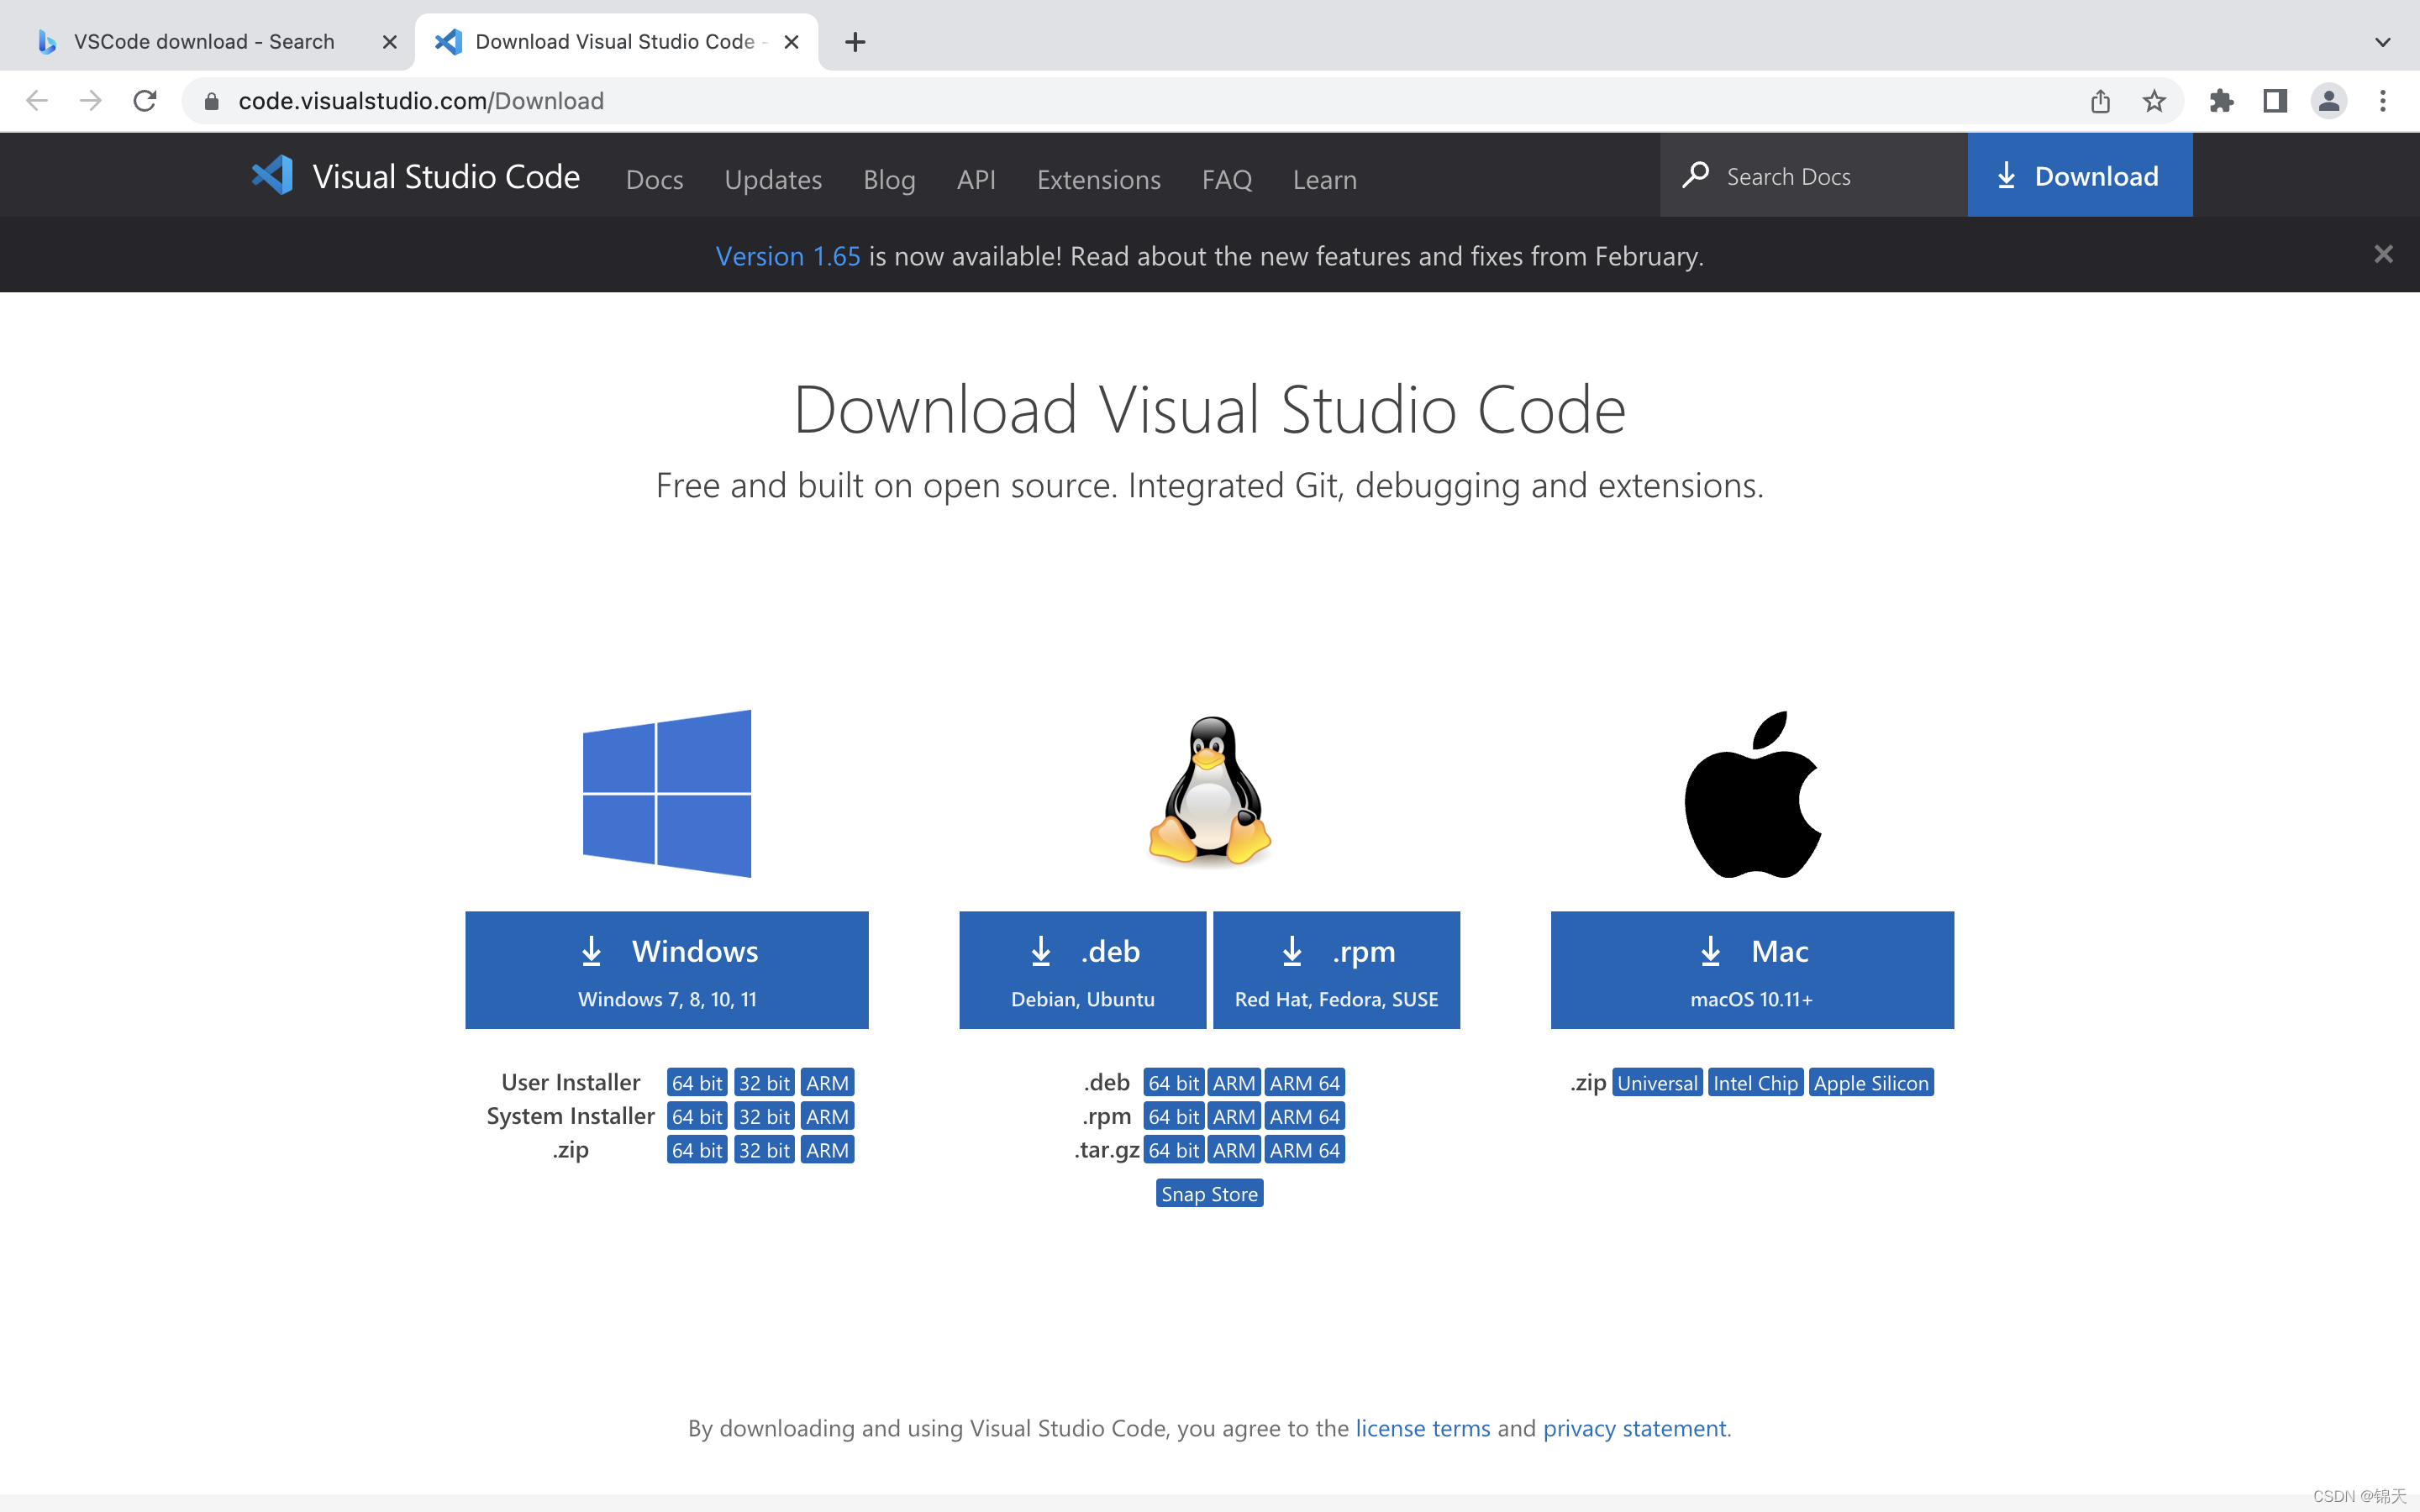This screenshot has height=1512, width=2420.
Task: Click the Search Docs input field
Action: (1830, 177)
